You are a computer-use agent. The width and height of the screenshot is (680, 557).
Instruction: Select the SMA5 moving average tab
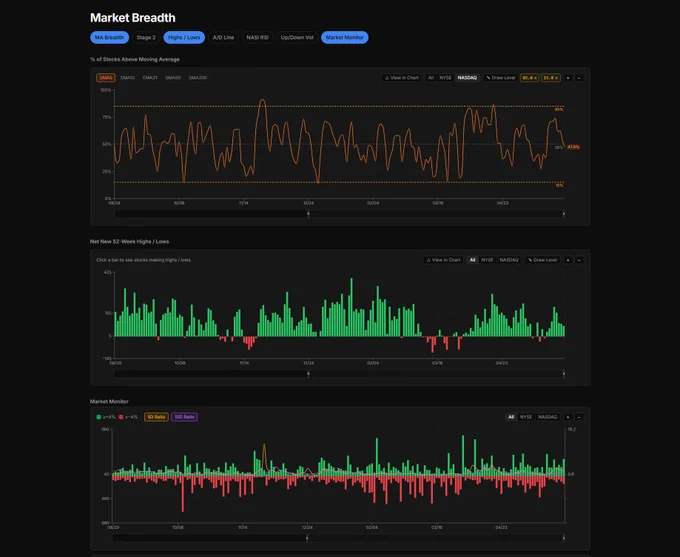tap(106, 78)
